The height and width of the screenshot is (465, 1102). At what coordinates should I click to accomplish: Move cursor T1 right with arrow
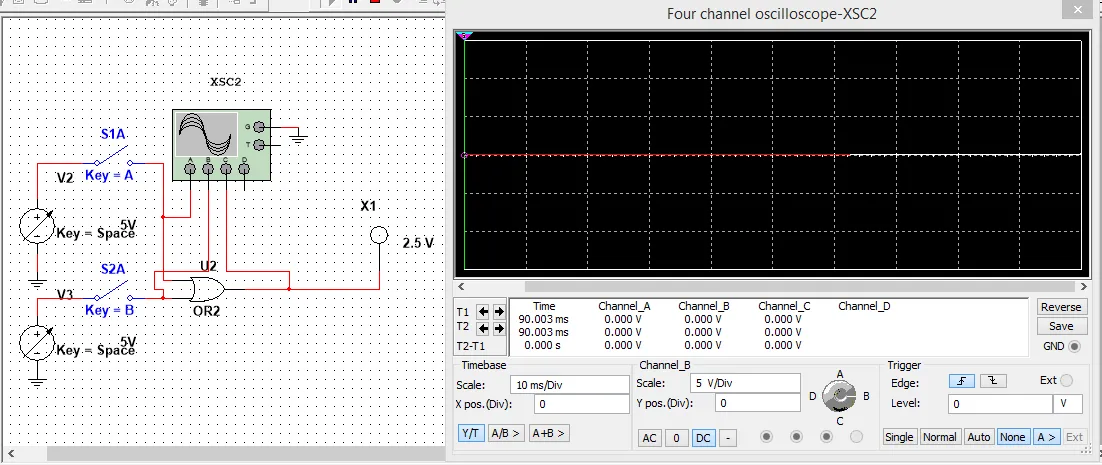point(498,312)
